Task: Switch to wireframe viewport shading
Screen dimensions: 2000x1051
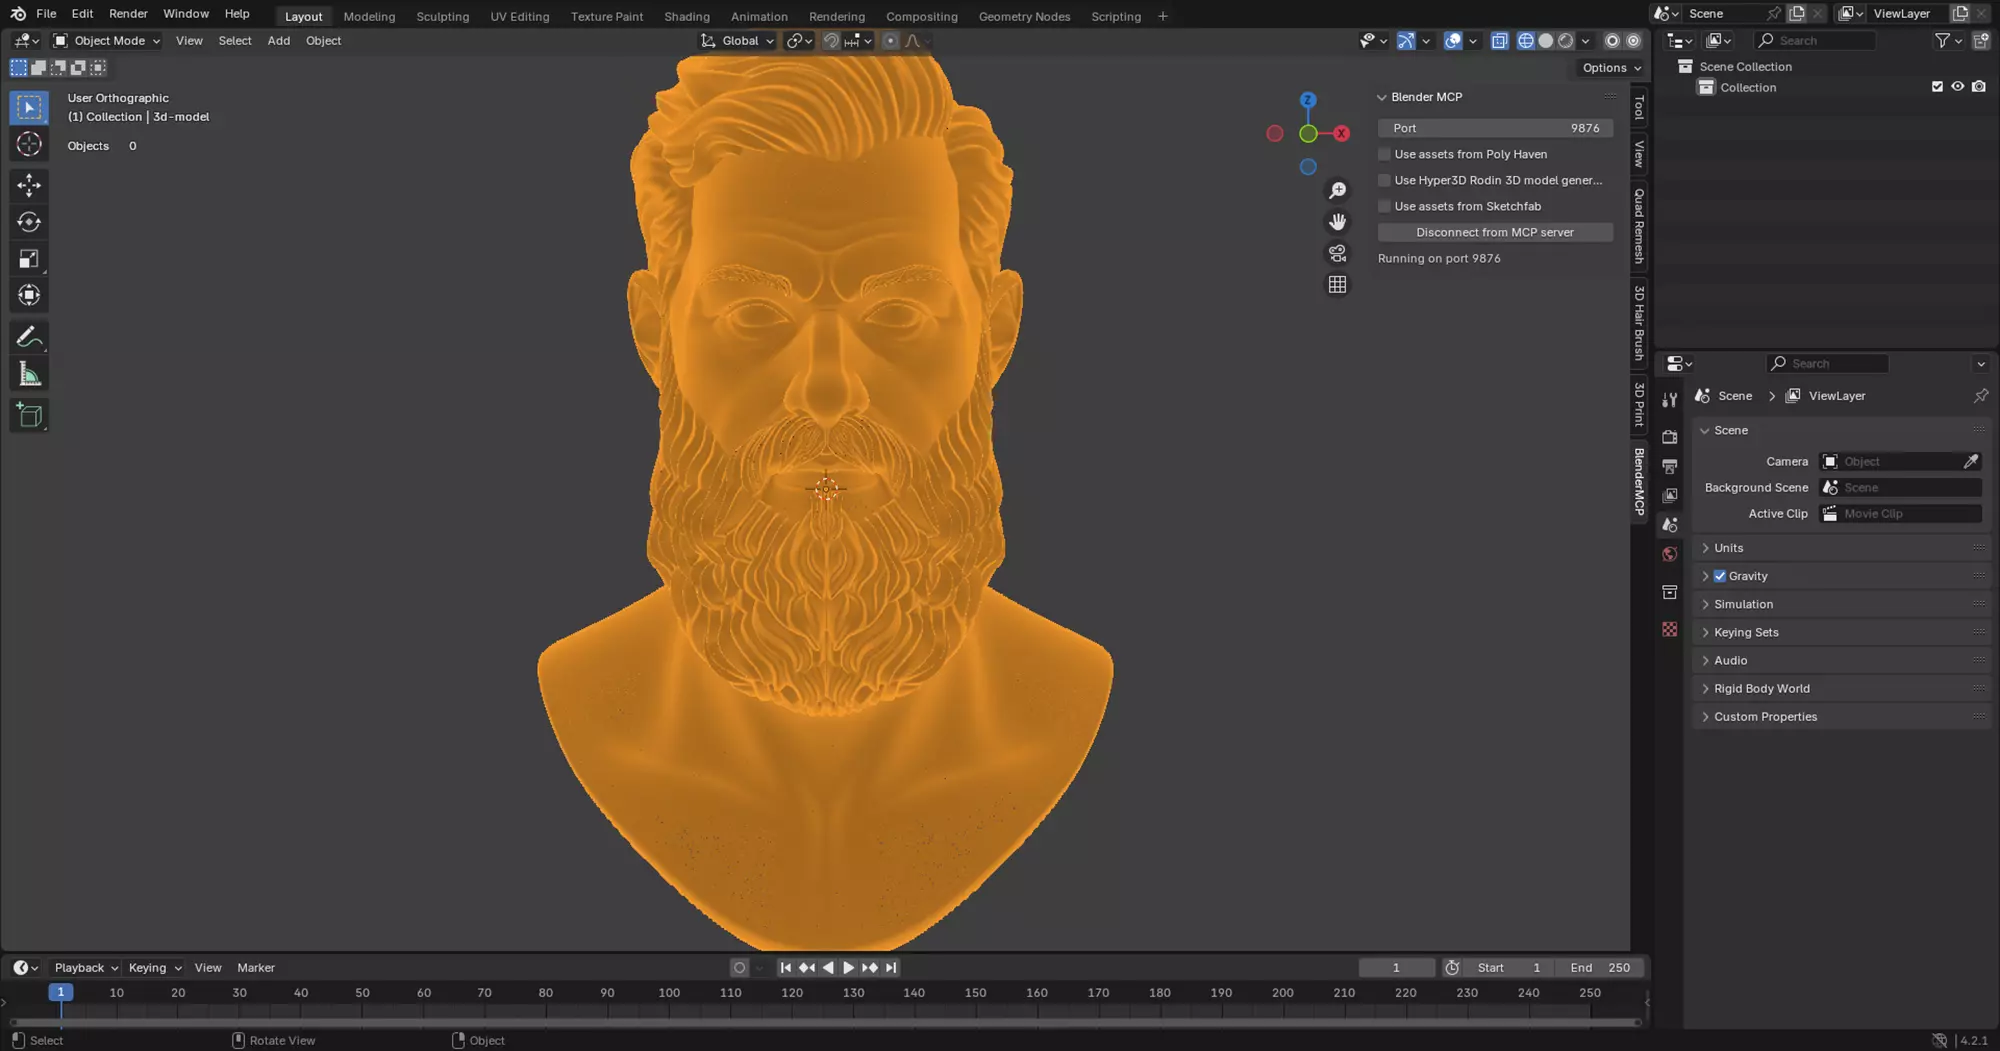Action: 1525,41
